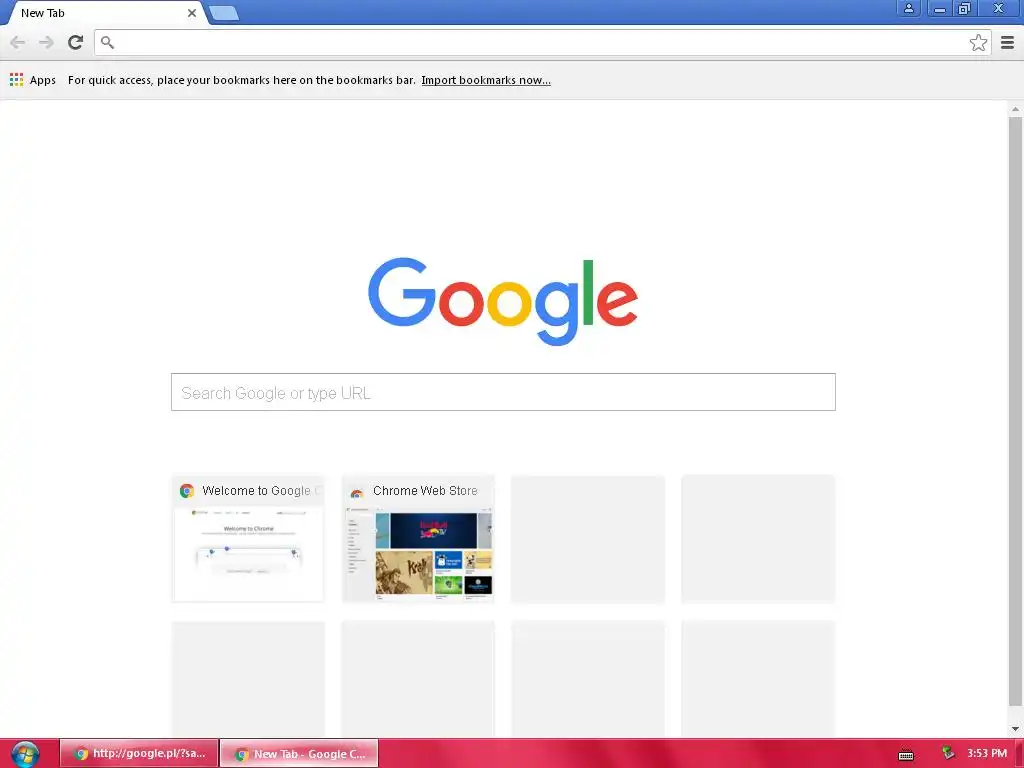Viewport: 1024px width, 768px height.
Task: Select the New Tab tab
Action: pos(103,13)
